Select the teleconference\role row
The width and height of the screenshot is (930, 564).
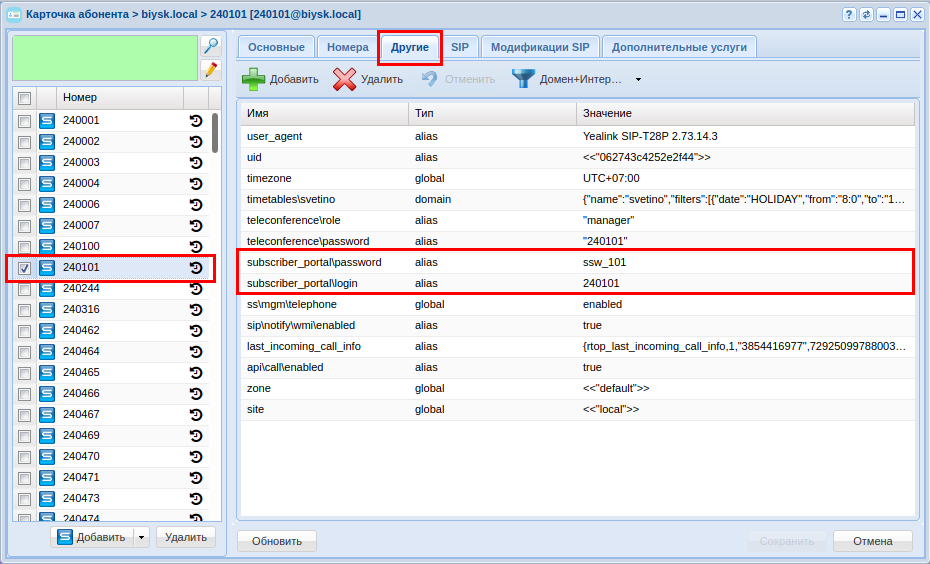[577, 221]
